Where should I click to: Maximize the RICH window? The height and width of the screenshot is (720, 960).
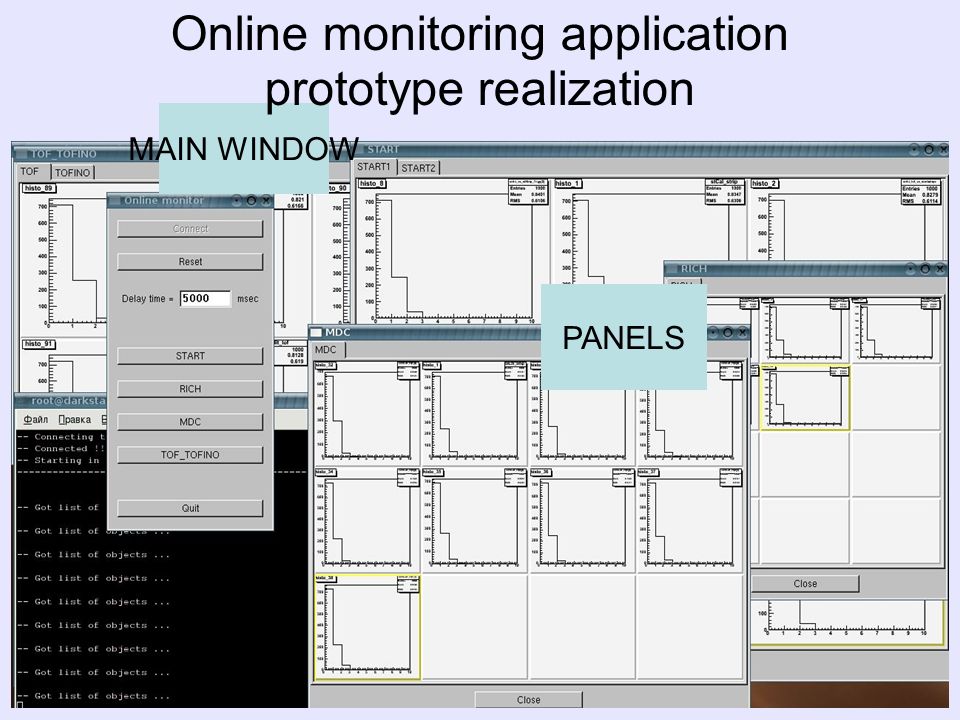(925, 269)
